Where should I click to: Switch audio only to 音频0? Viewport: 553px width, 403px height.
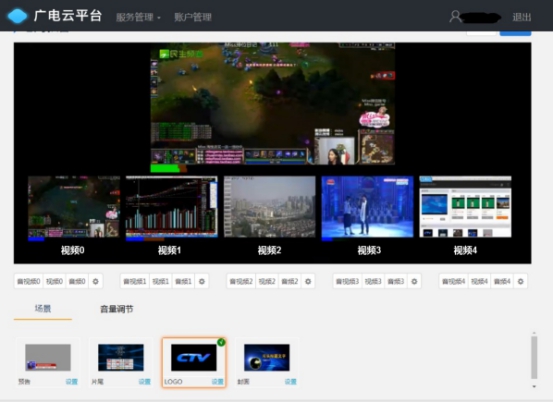click(77, 281)
